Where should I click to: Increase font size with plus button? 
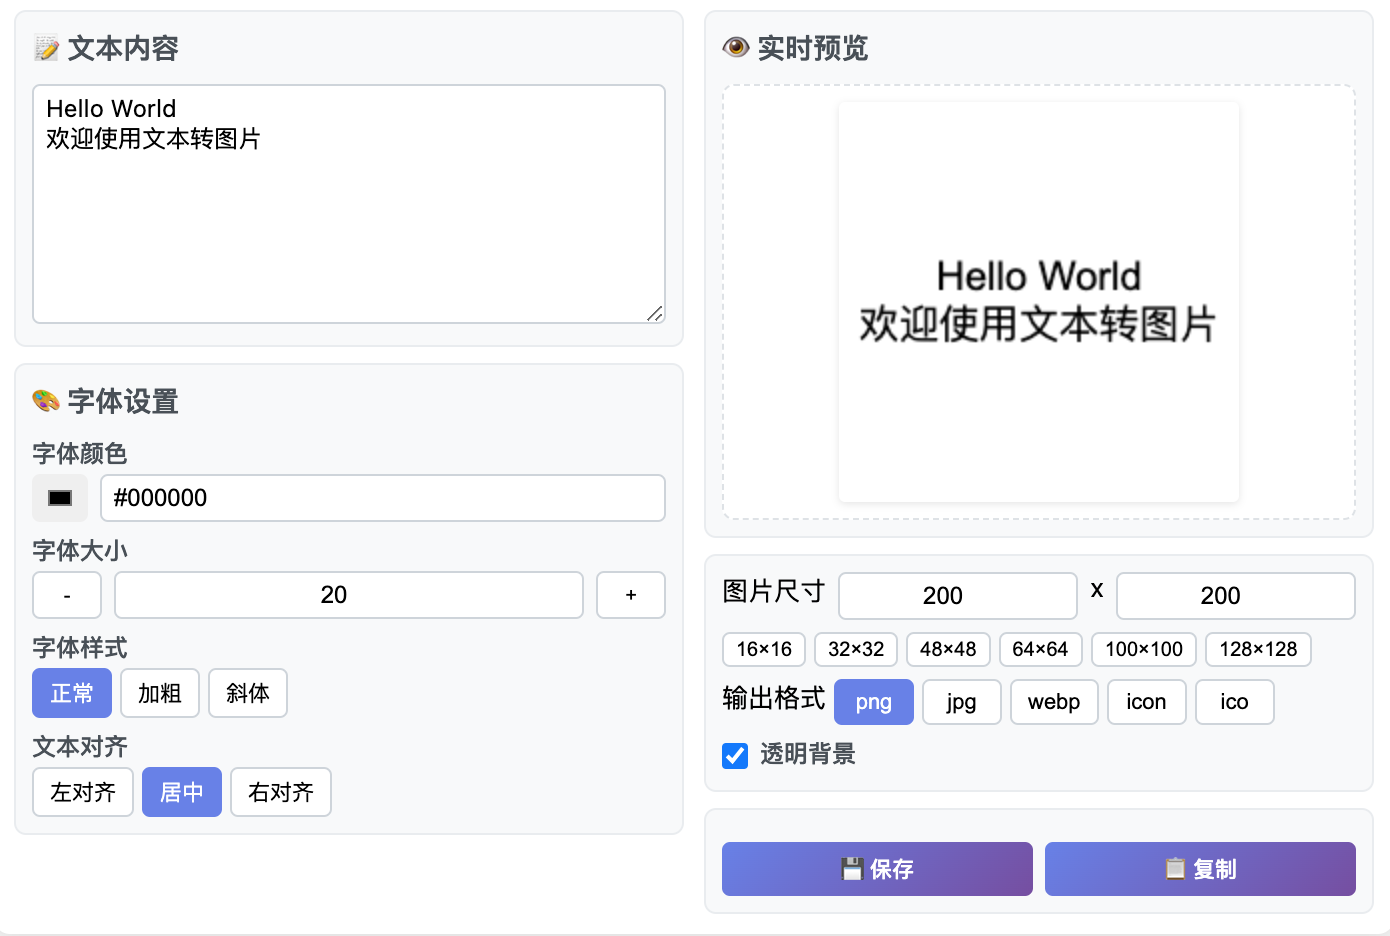(x=631, y=595)
